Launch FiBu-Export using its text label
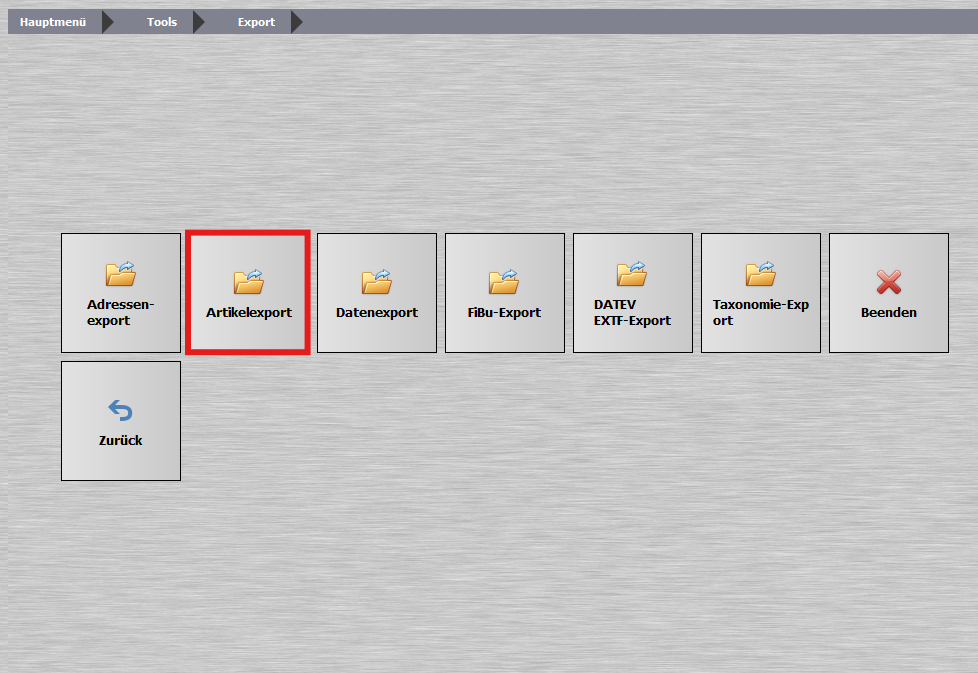The image size is (978, 673). click(504, 312)
